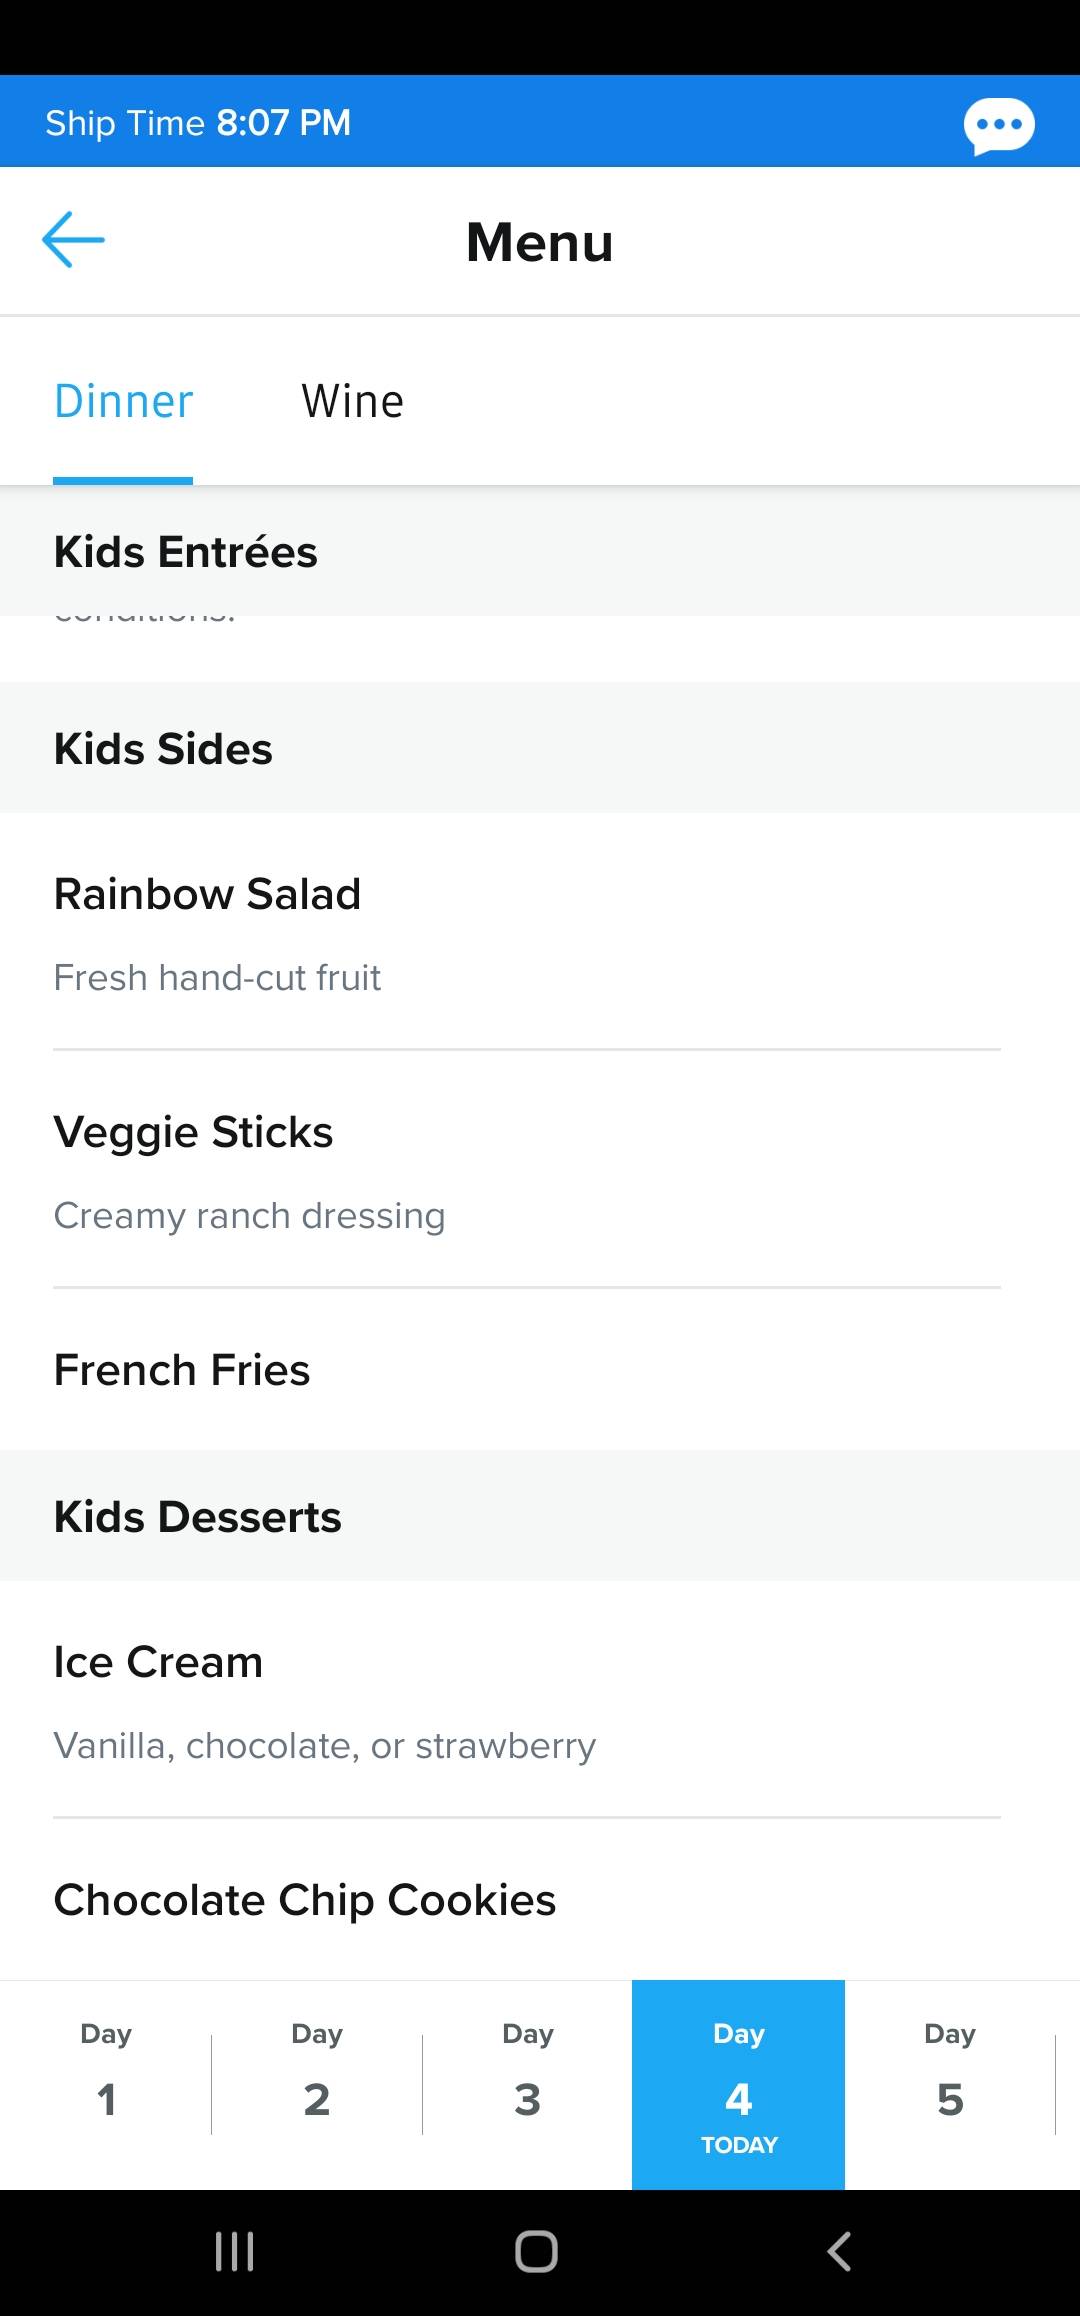
Task: Select Day 3 menu
Action: click(528, 2084)
